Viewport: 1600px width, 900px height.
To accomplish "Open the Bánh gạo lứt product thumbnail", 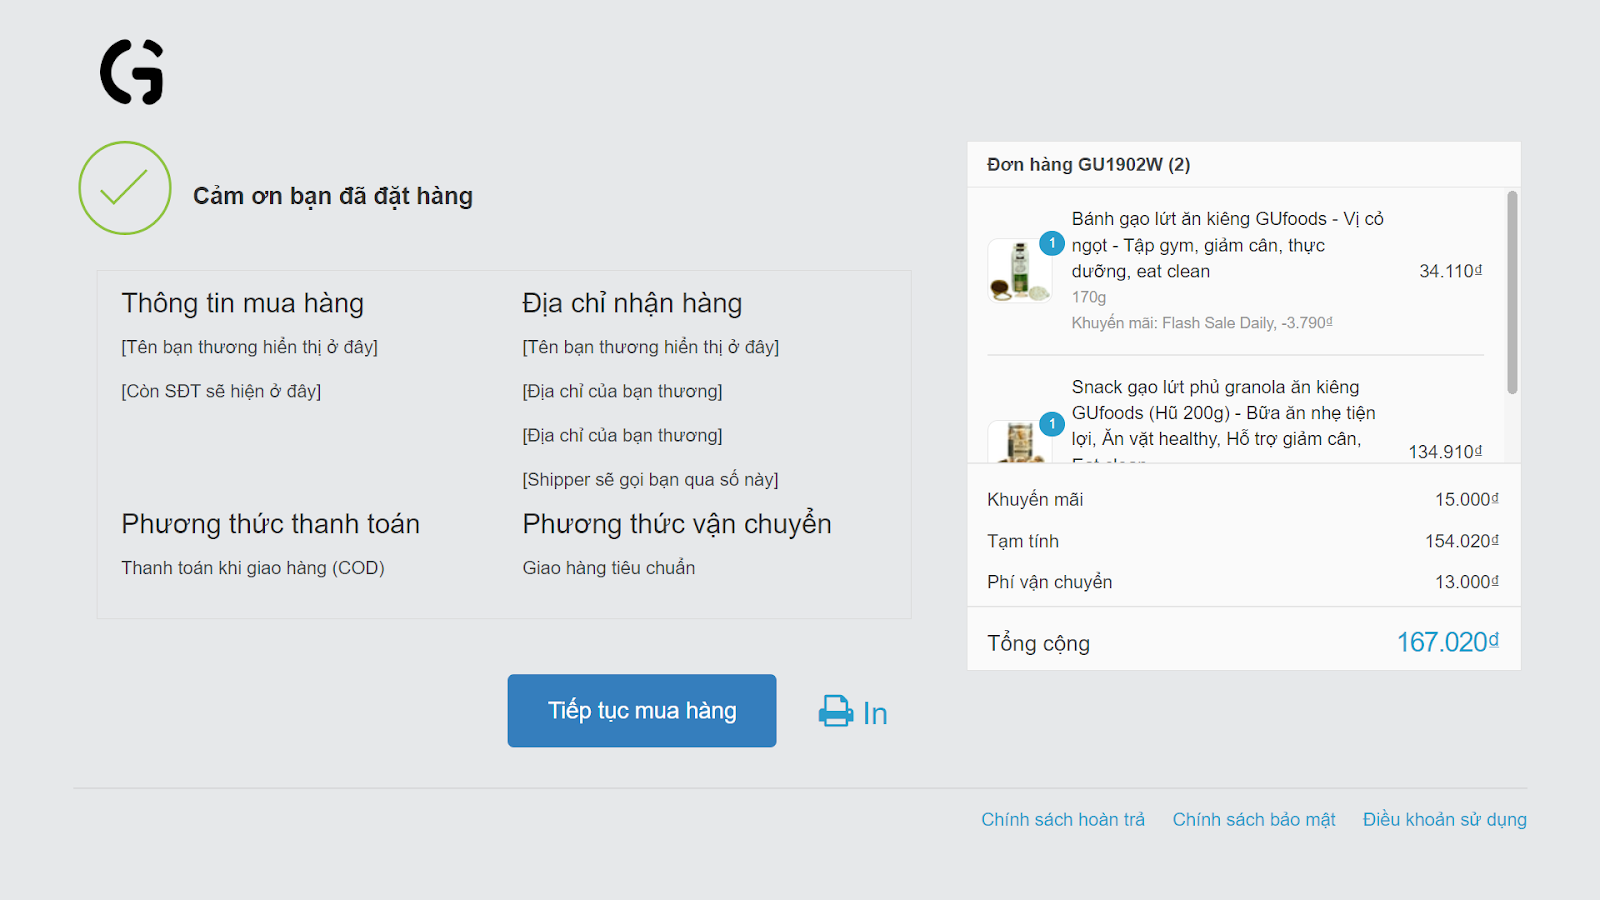I will click(1019, 270).
